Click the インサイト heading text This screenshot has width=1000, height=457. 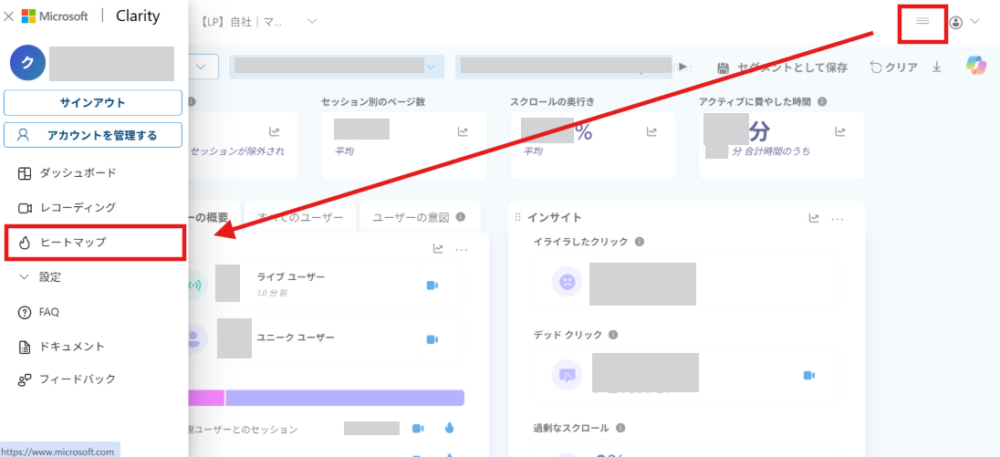point(554,217)
